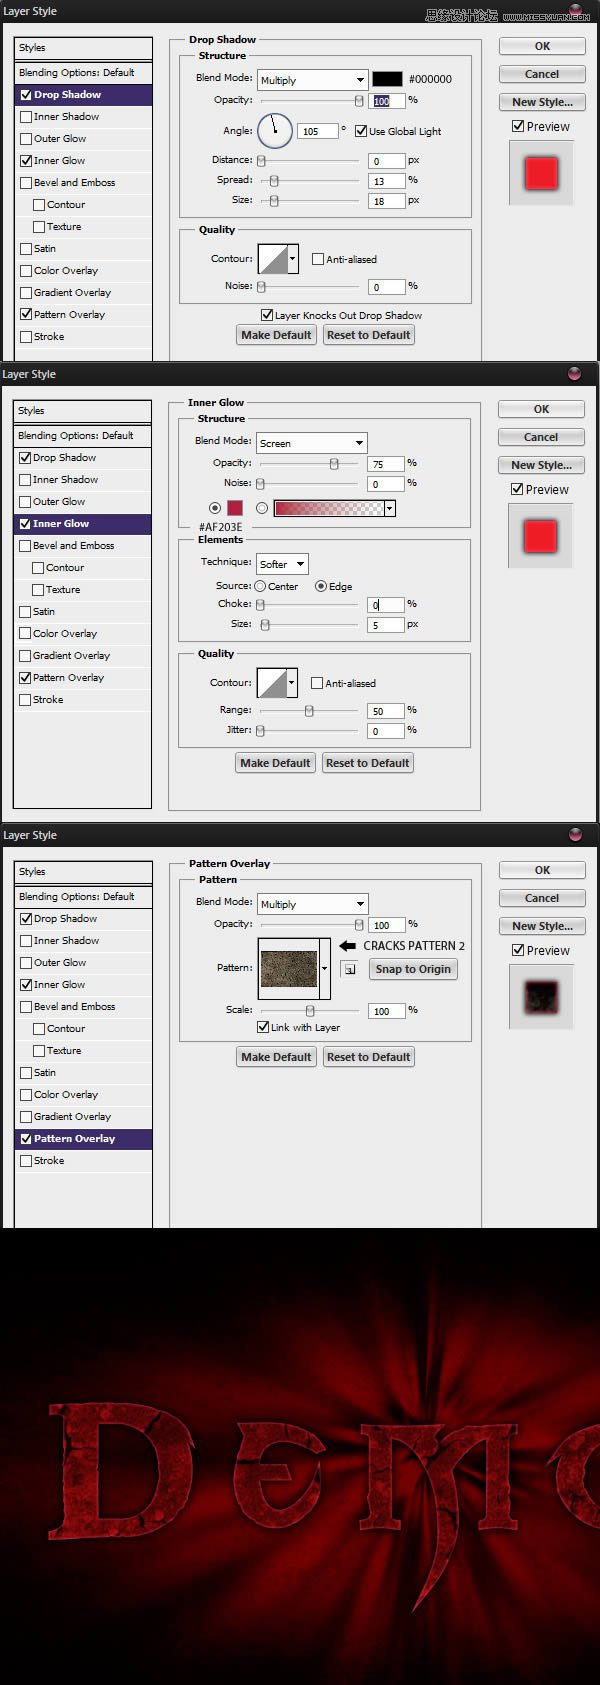Select Color Overlay row in Pattern Overlay dialog
This screenshot has width=600, height=1685.
coord(84,1095)
